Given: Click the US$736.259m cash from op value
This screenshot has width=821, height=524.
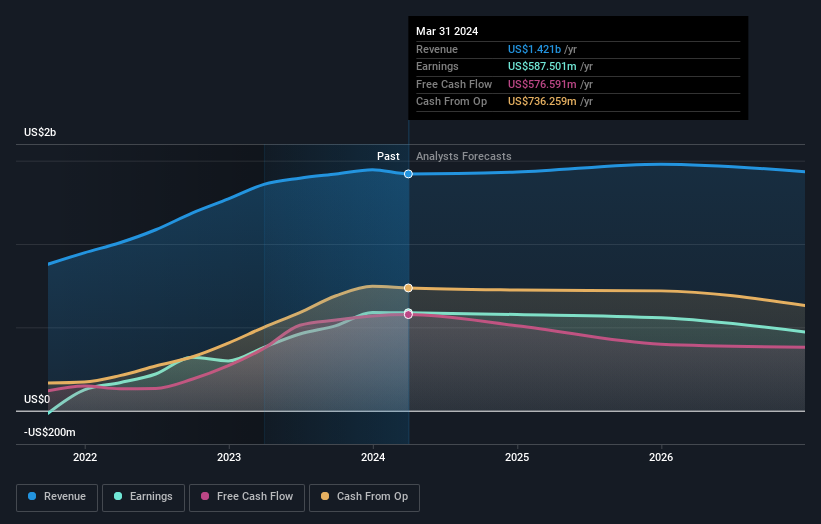Looking at the screenshot, I should click(542, 102).
